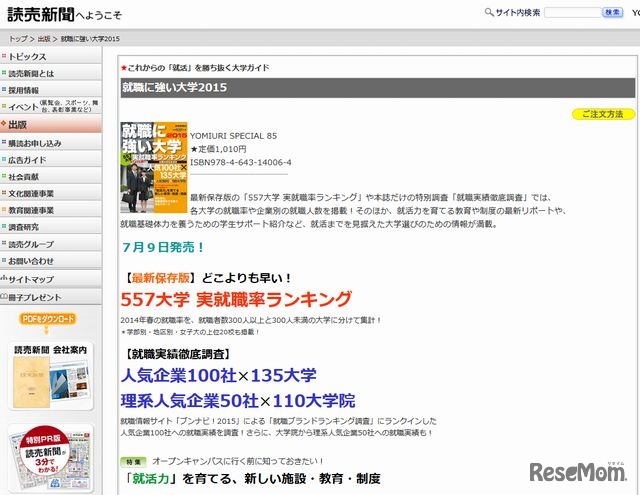Go to トップ in the breadcrumb
Viewport: 640px width, 495px height.
click(18, 39)
